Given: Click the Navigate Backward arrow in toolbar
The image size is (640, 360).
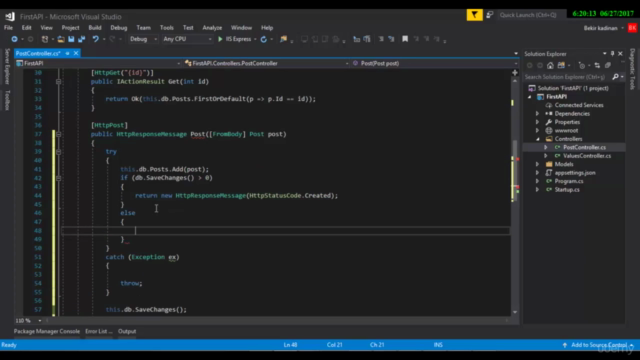Looking at the screenshot, I should click(x=14, y=39).
